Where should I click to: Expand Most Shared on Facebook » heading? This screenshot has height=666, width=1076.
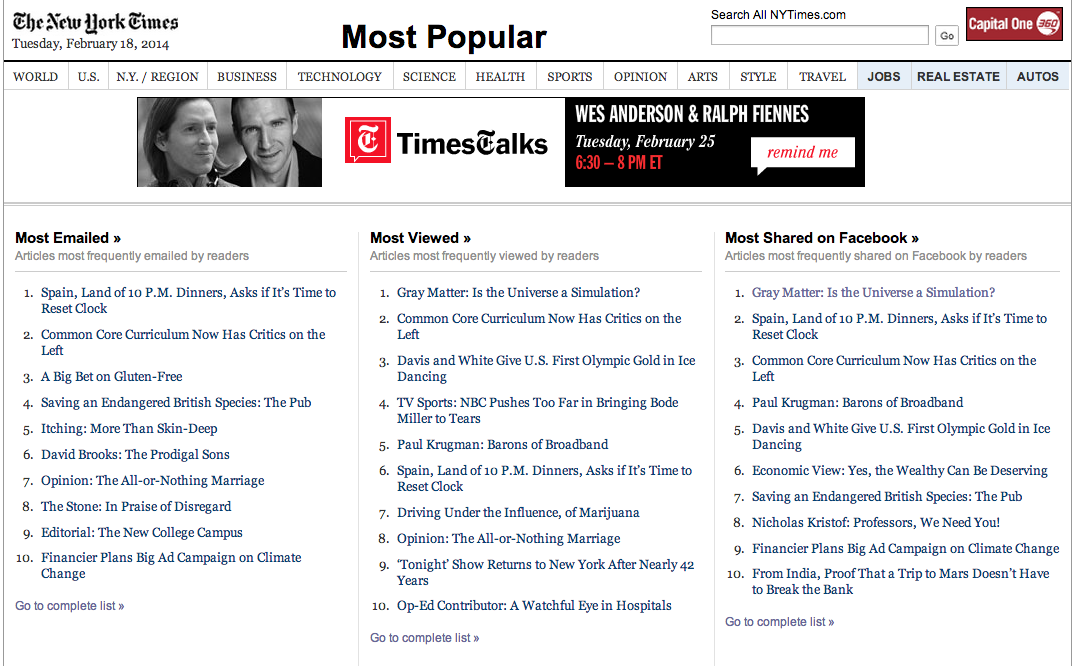821,238
